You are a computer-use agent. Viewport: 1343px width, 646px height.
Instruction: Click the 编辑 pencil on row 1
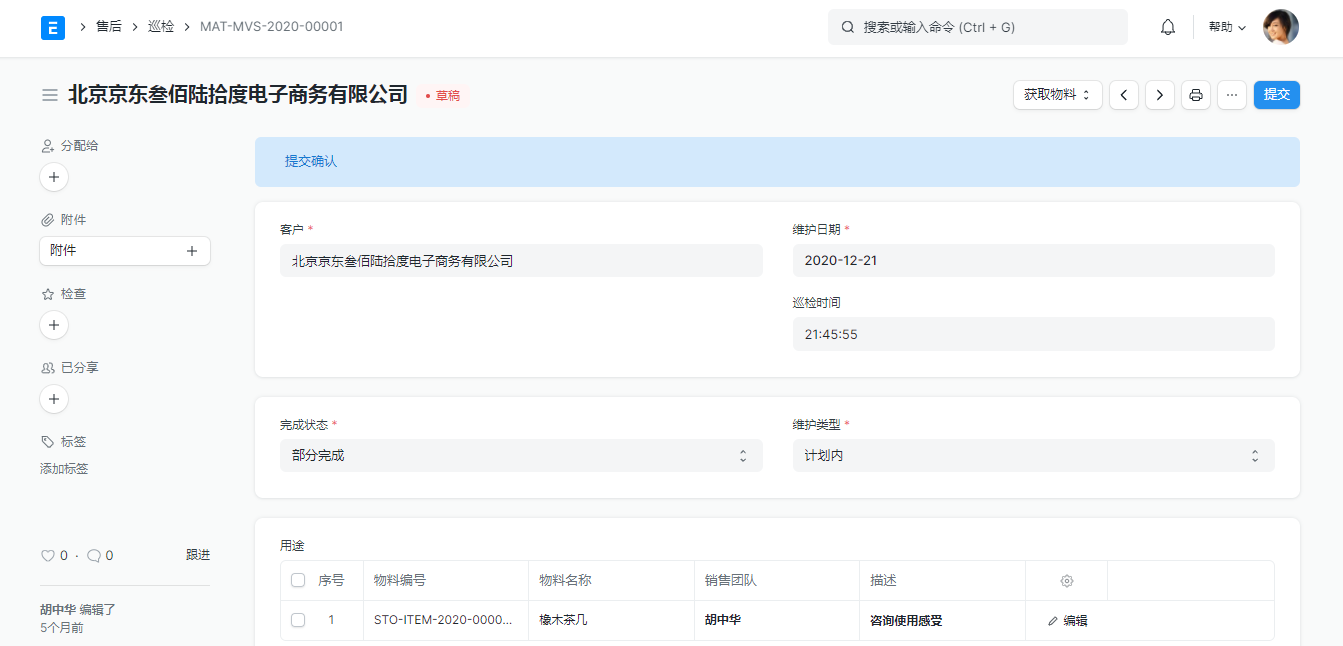coord(1068,620)
